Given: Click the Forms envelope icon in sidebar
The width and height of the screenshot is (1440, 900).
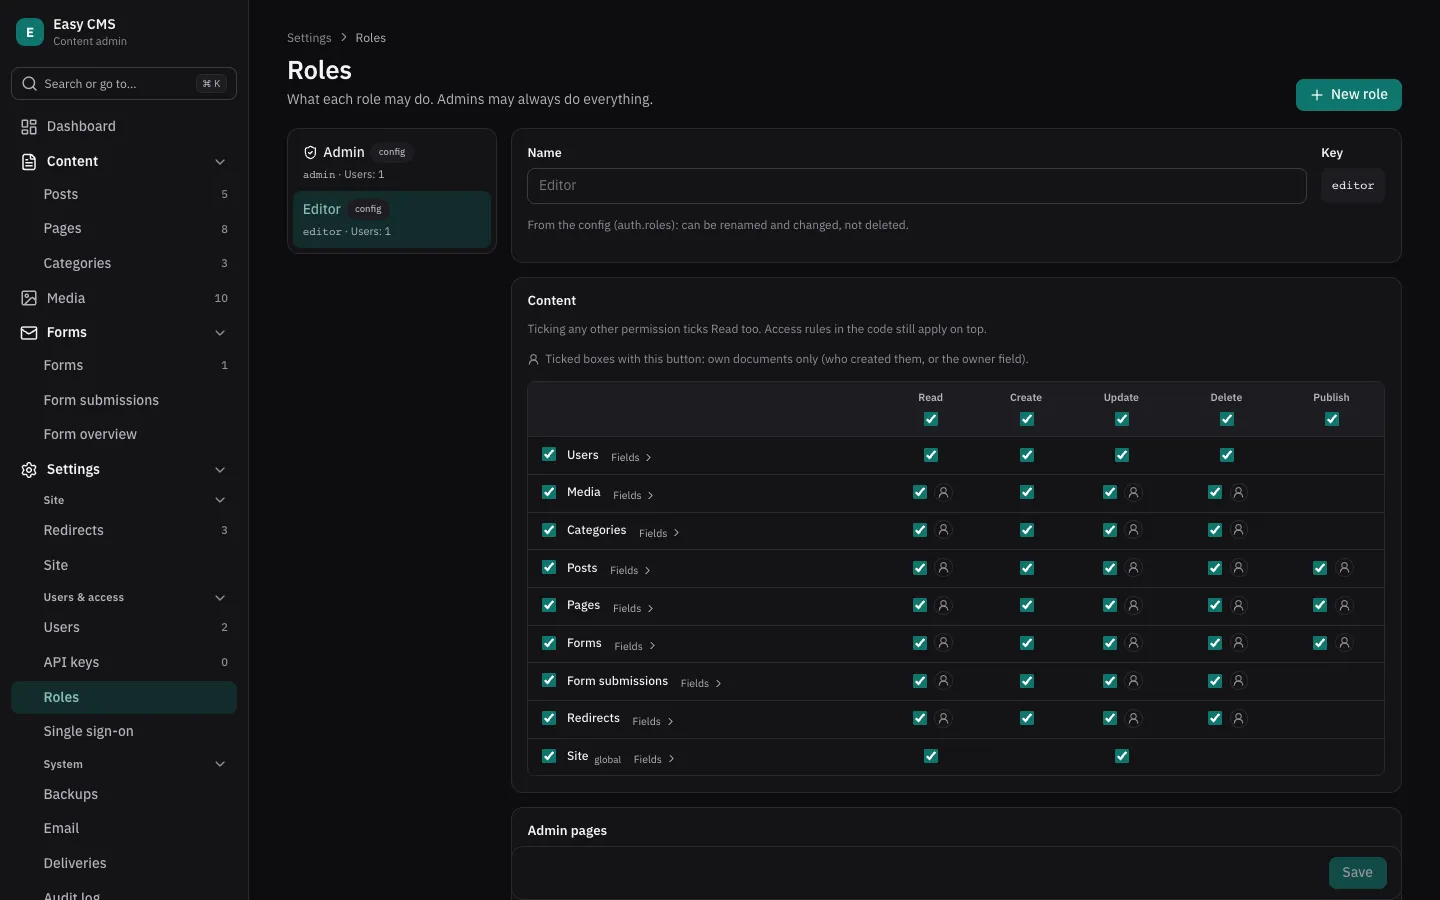Looking at the screenshot, I should pyautogui.click(x=29, y=333).
